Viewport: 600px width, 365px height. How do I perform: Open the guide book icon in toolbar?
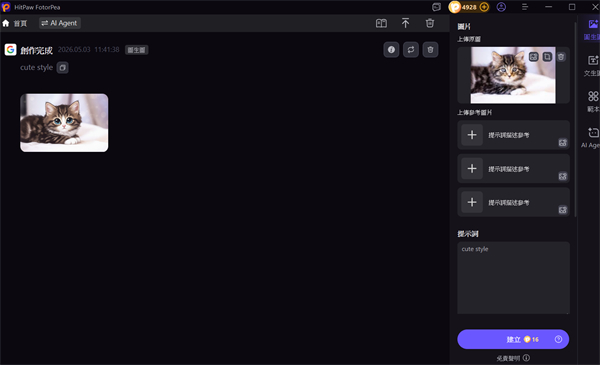381,23
